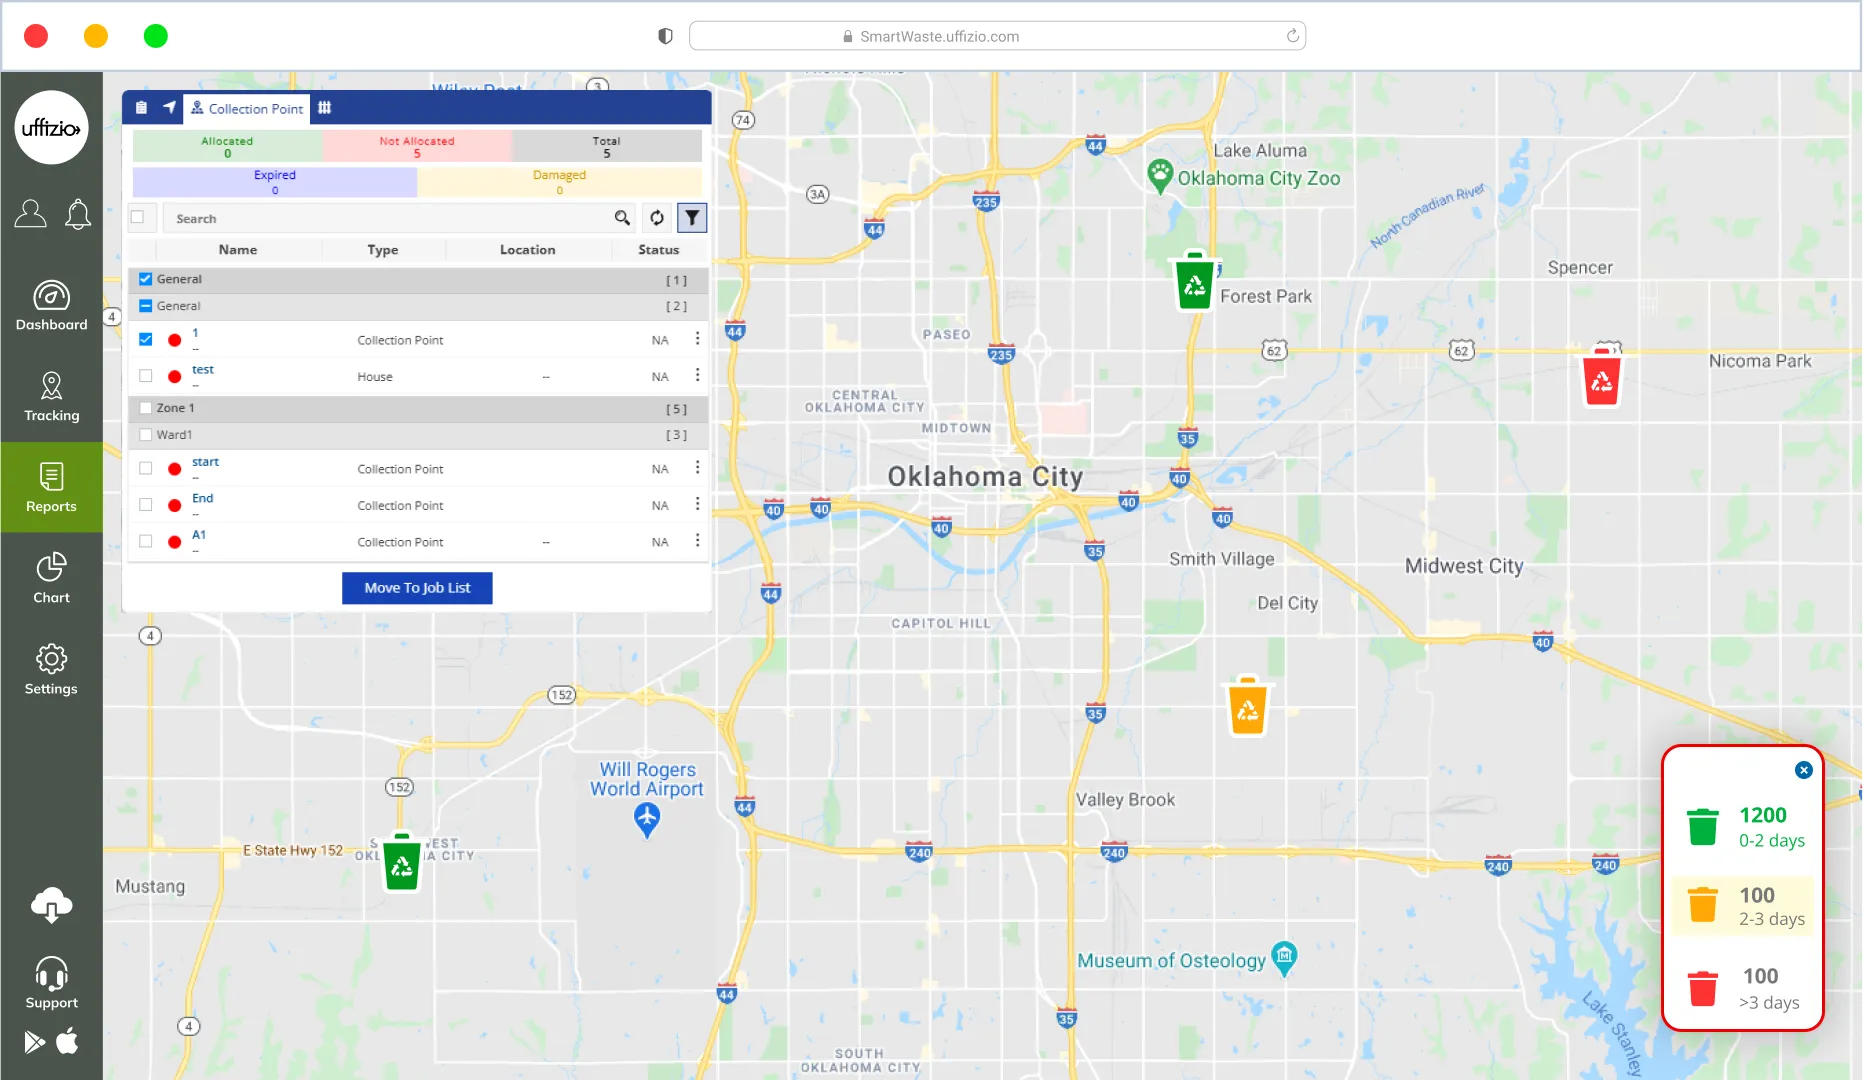The width and height of the screenshot is (1863, 1080).
Task: Tick the Zone 1 group checkbox
Action: point(146,408)
